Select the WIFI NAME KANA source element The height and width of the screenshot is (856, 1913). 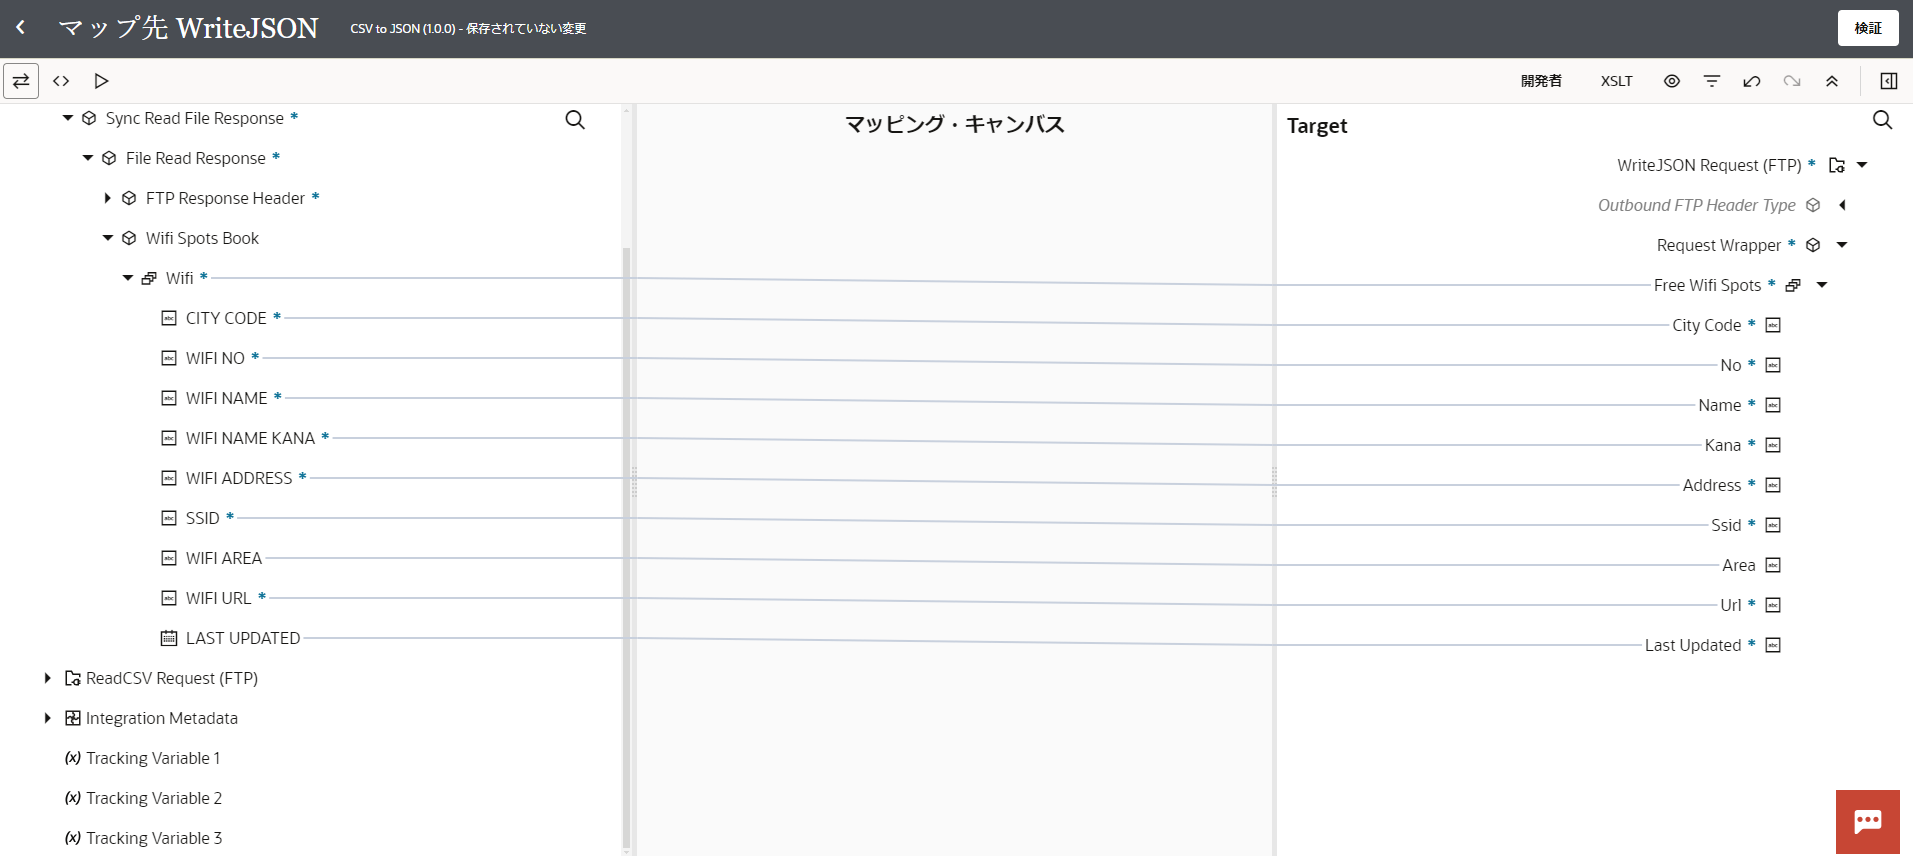[x=250, y=438]
